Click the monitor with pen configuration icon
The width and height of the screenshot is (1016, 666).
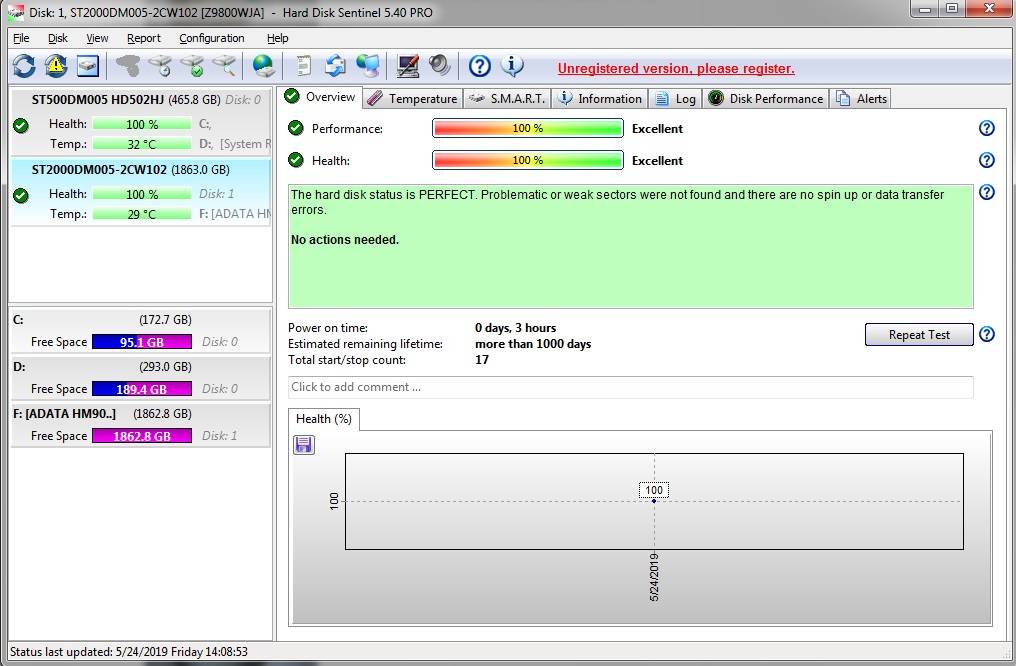(x=408, y=65)
